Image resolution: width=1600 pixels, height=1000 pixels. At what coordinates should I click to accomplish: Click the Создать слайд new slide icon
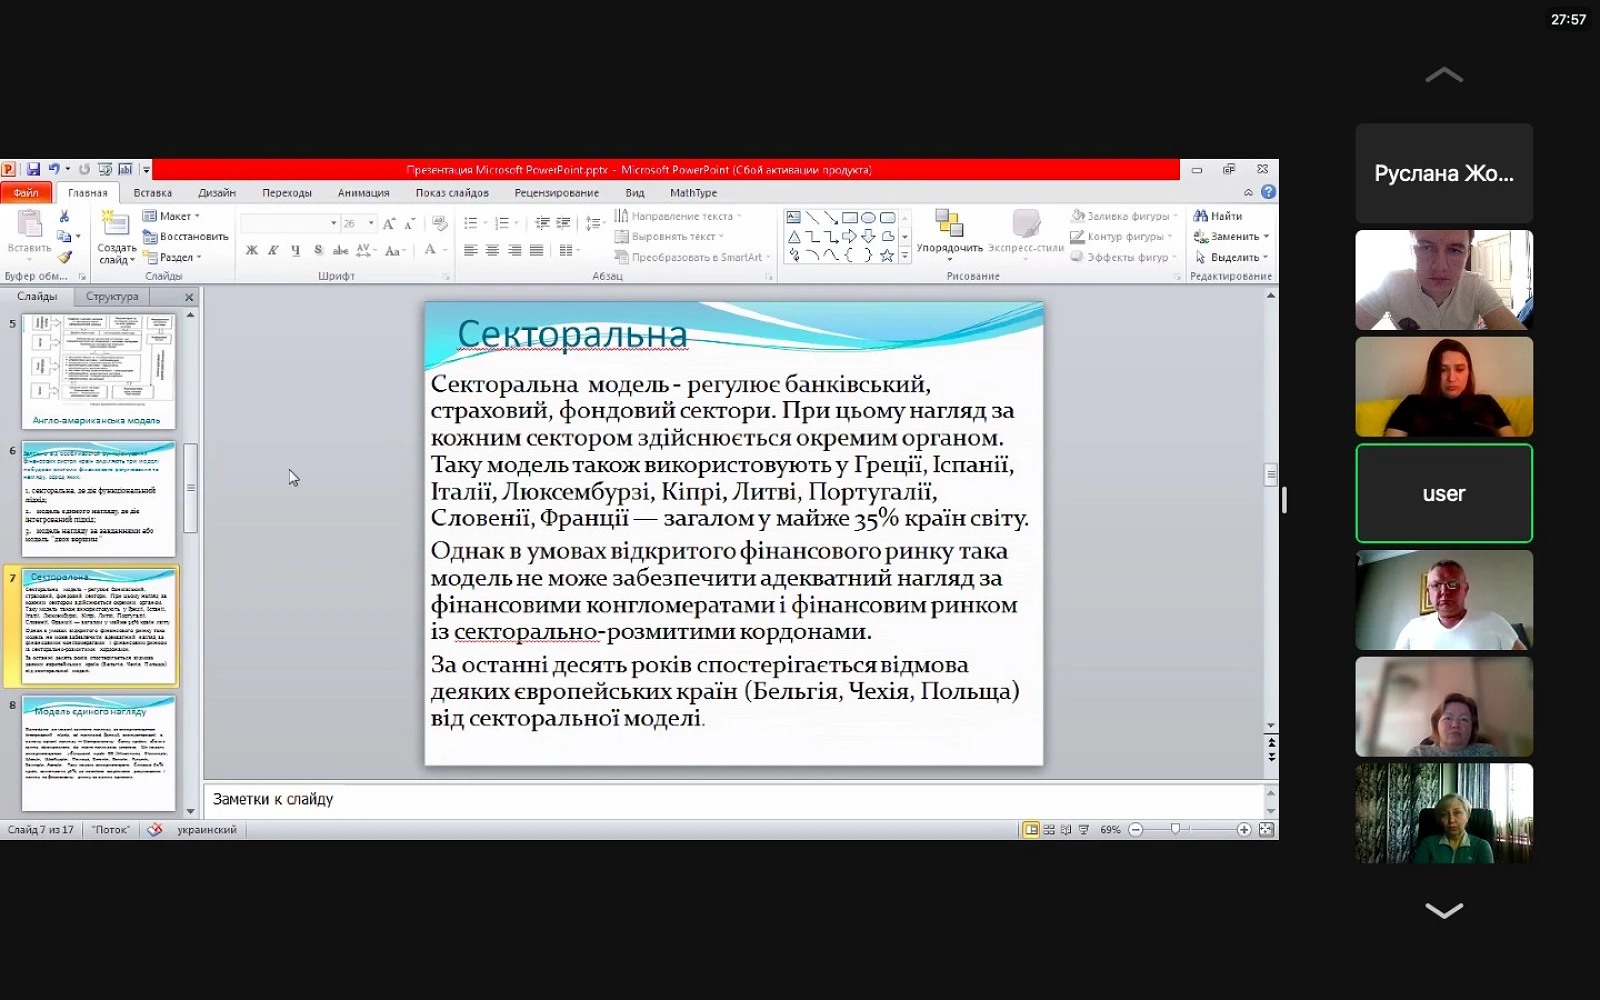[116, 228]
